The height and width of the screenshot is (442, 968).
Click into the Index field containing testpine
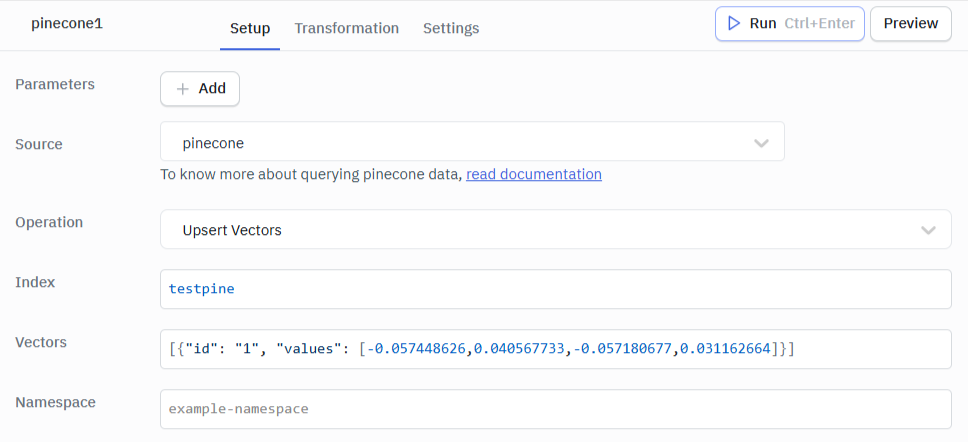coord(556,289)
